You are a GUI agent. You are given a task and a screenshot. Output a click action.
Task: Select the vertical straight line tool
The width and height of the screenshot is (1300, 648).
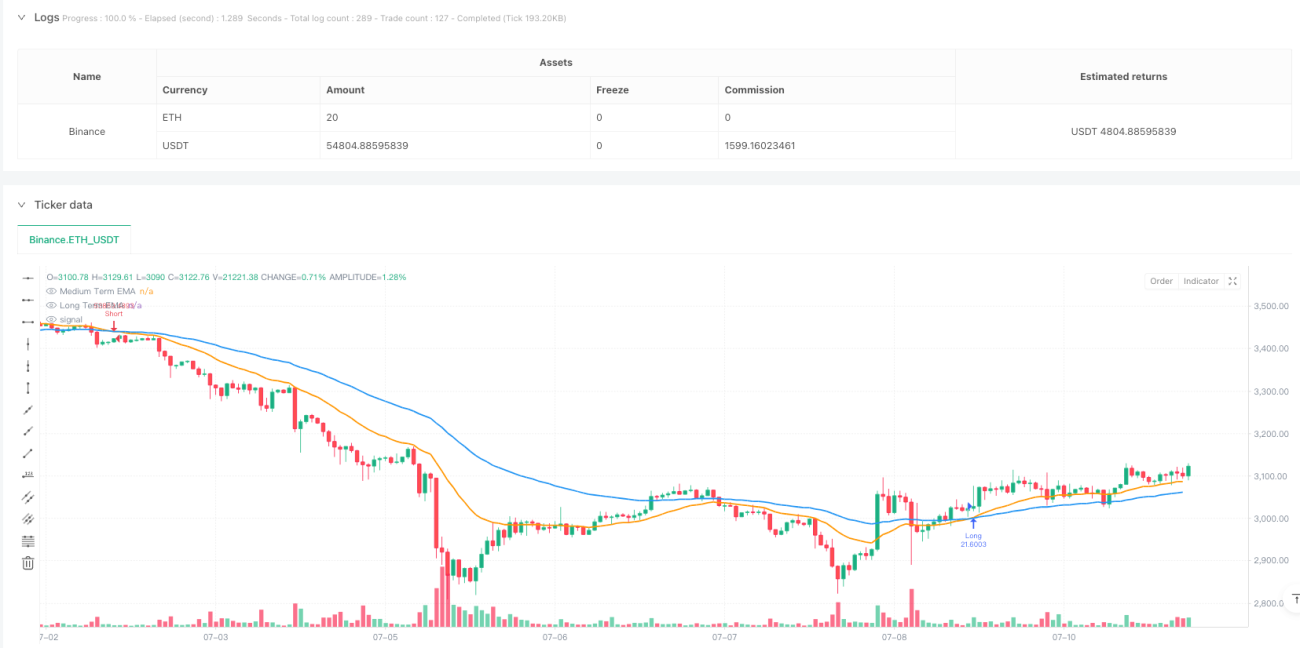(x=28, y=344)
